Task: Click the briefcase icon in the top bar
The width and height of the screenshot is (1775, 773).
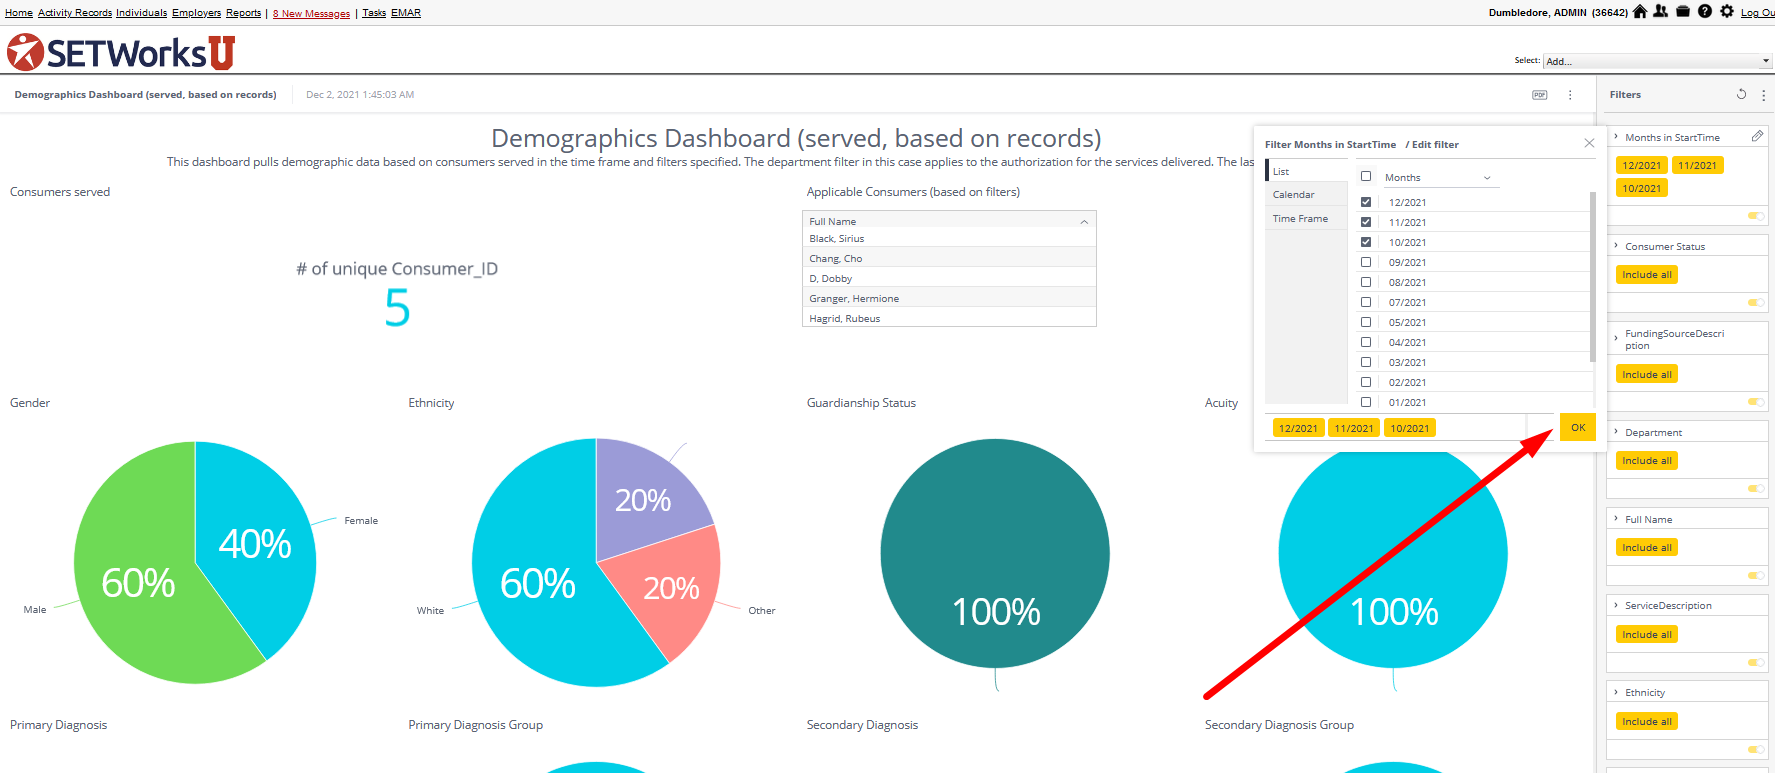Action: [1683, 12]
